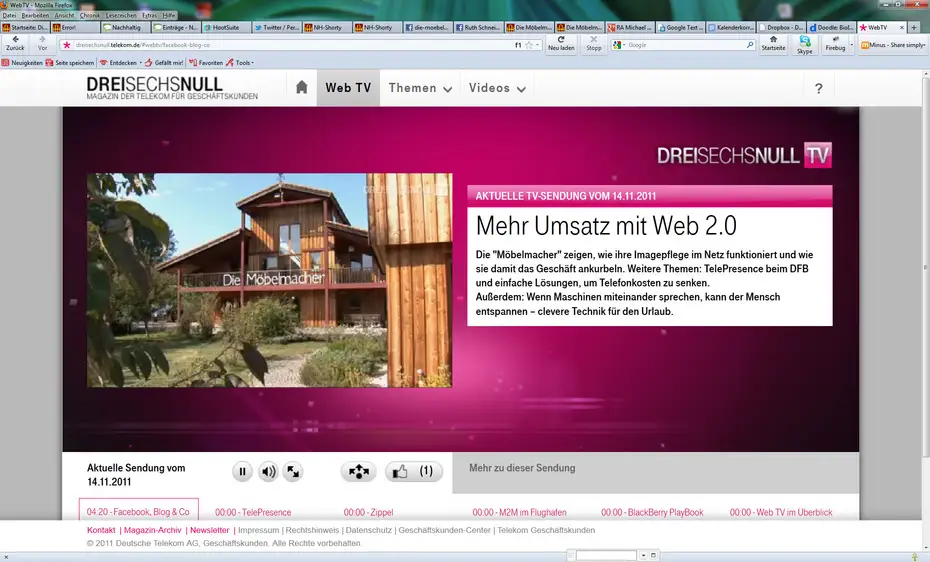The height and width of the screenshot is (562, 930).
Task: Expand the Themen dropdown menu
Action: pyautogui.click(x=420, y=88)
